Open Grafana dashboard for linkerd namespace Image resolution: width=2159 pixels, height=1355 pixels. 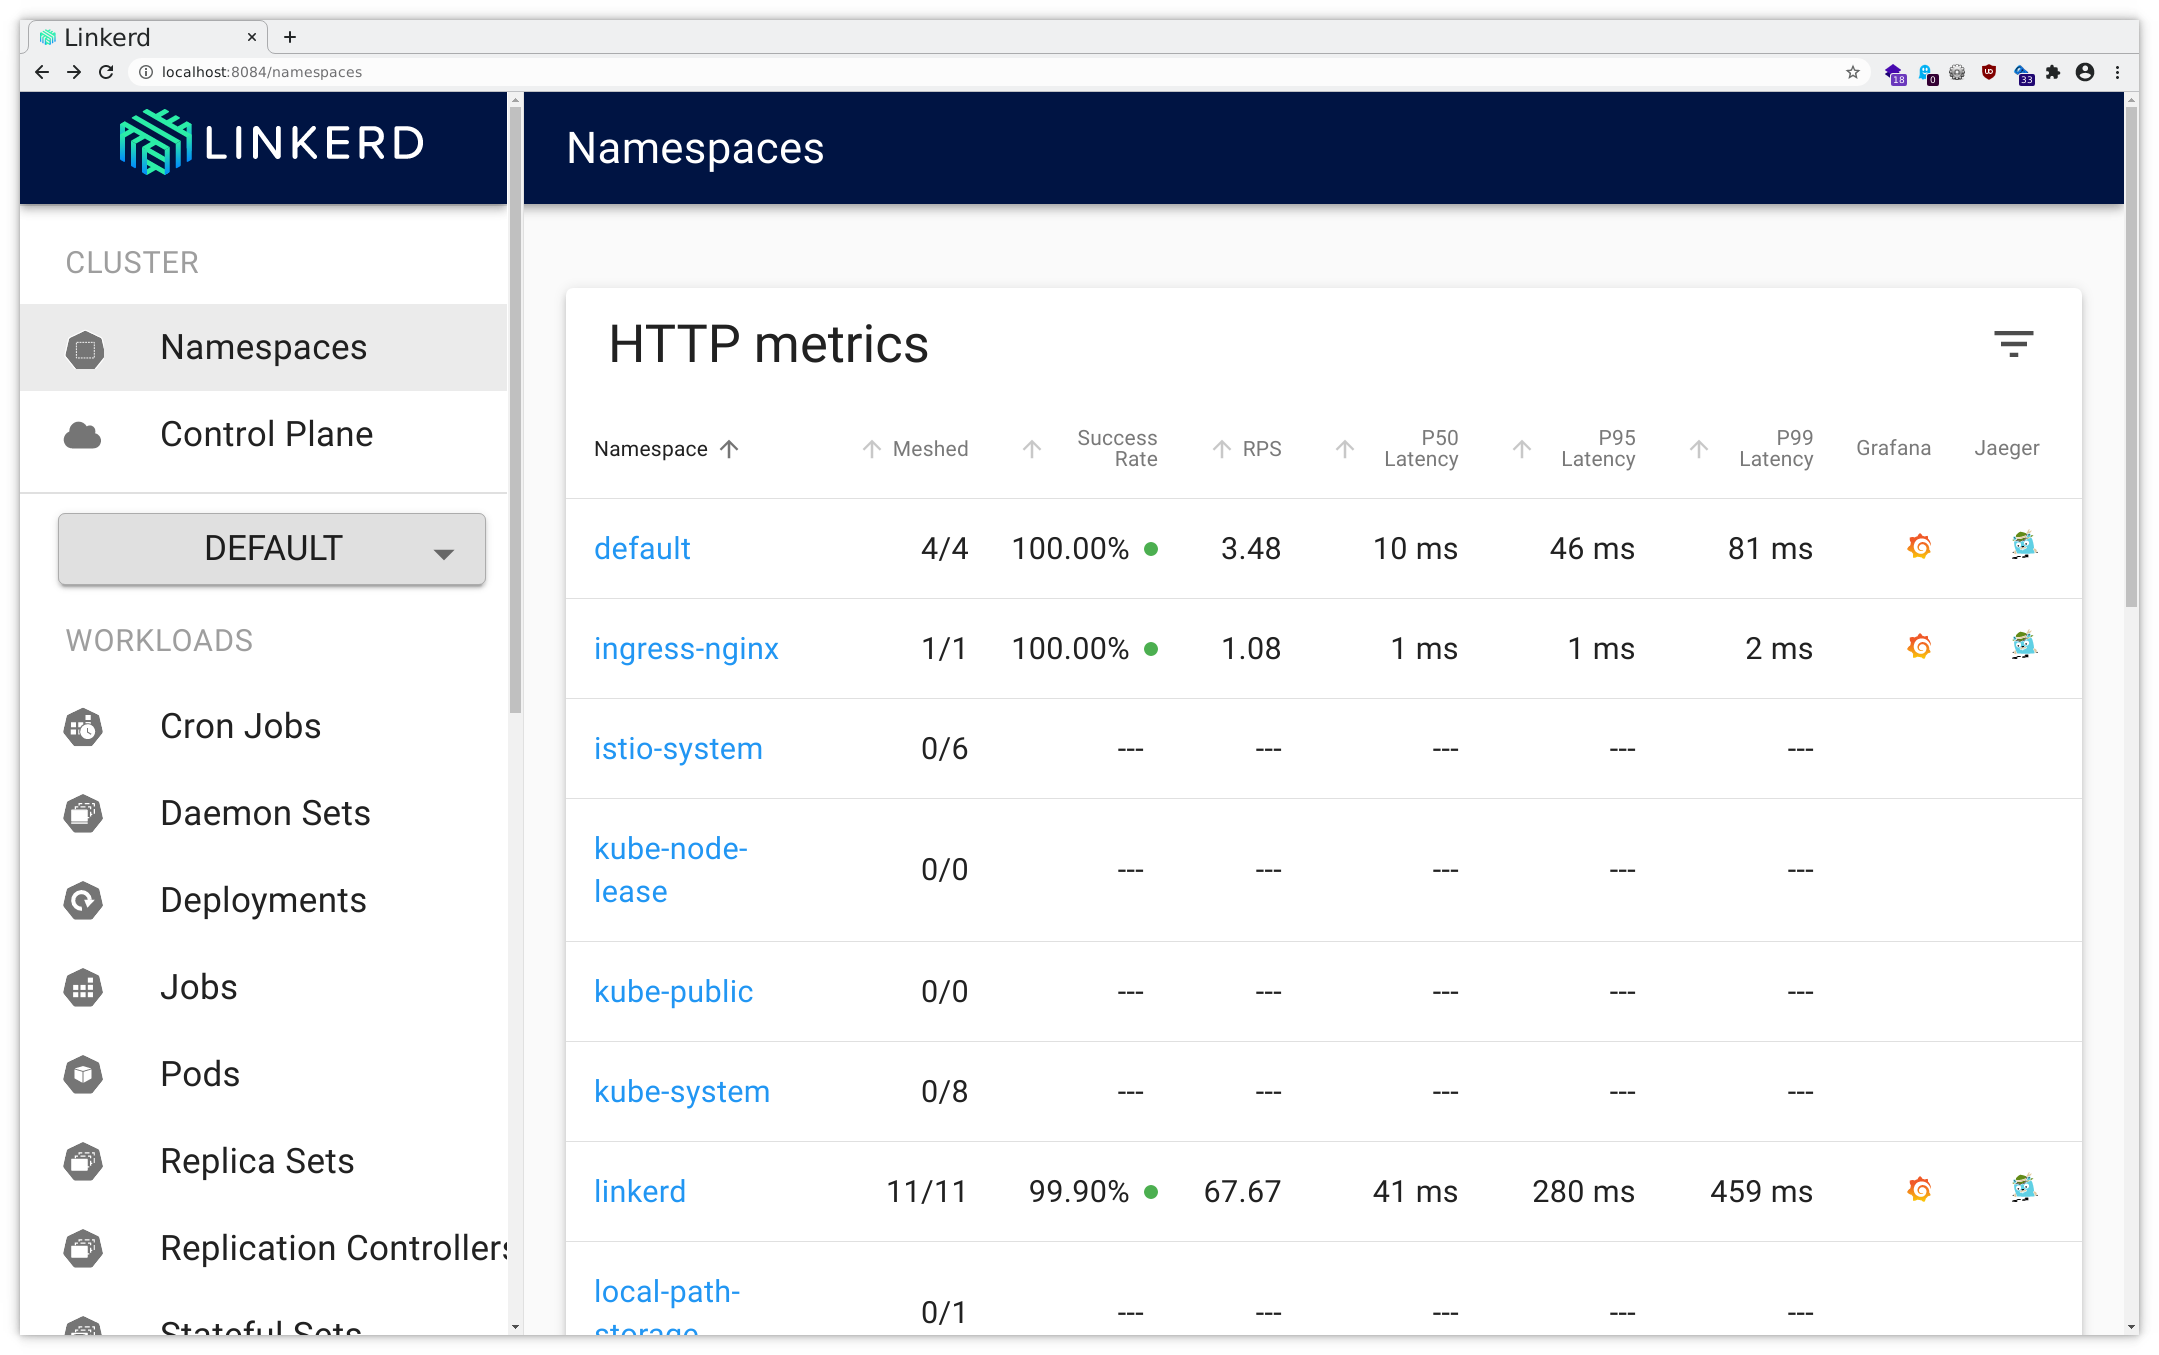1918,1190
